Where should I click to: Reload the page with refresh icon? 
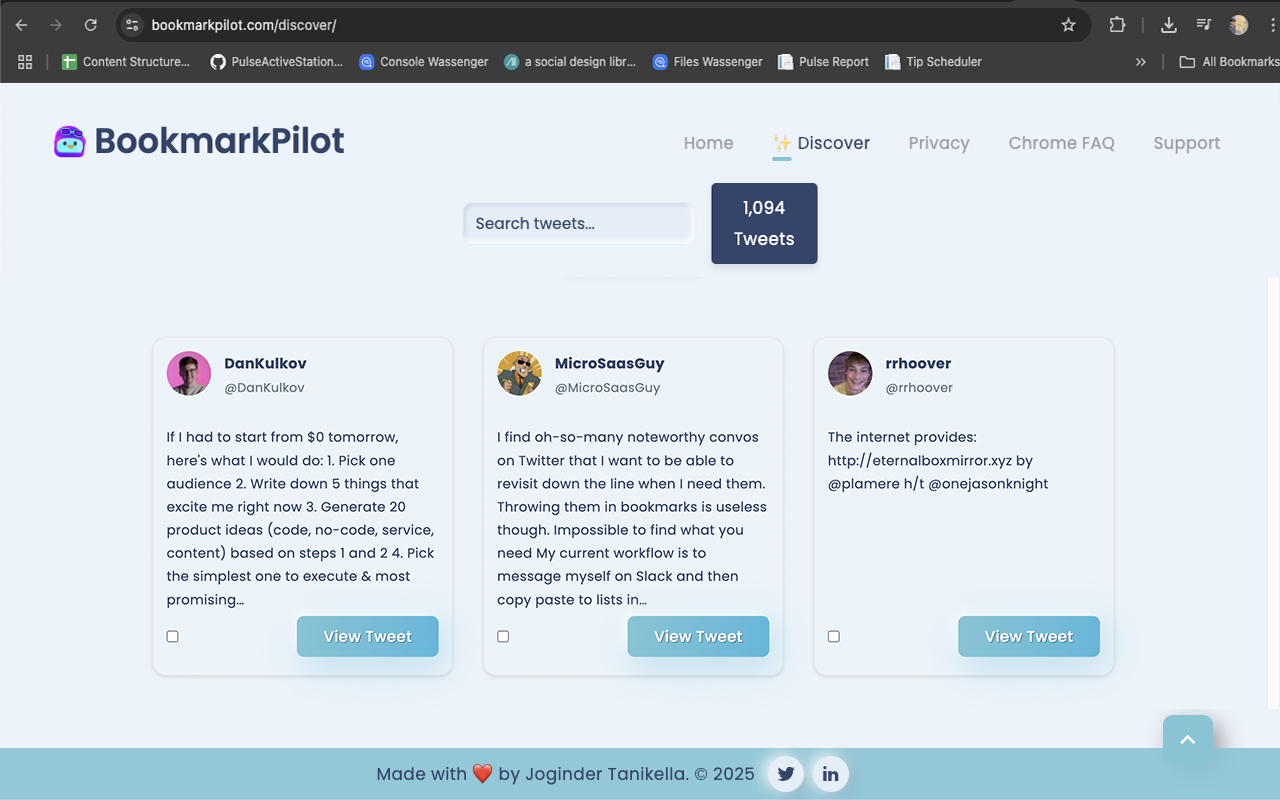coord(91,25)
